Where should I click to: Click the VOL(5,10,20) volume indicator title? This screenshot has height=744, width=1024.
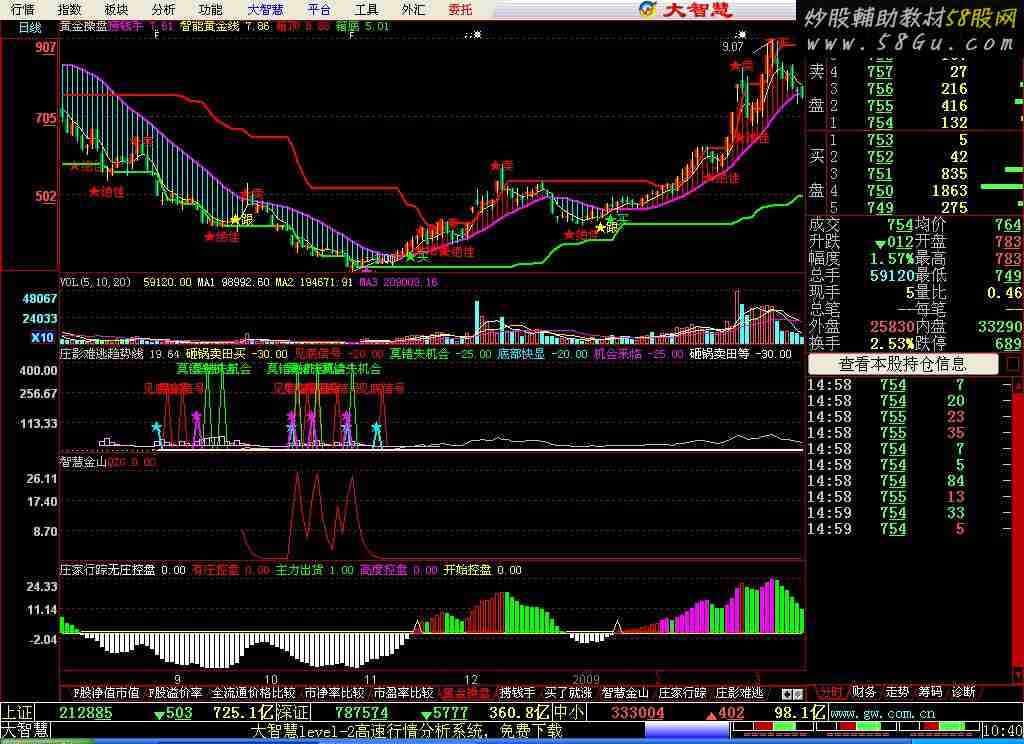[x=95, y=282]
